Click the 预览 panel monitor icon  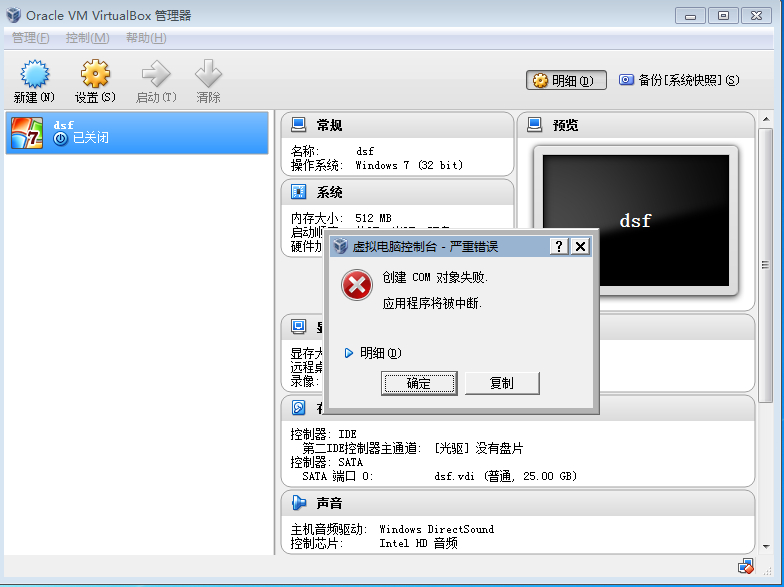(534, 124)
